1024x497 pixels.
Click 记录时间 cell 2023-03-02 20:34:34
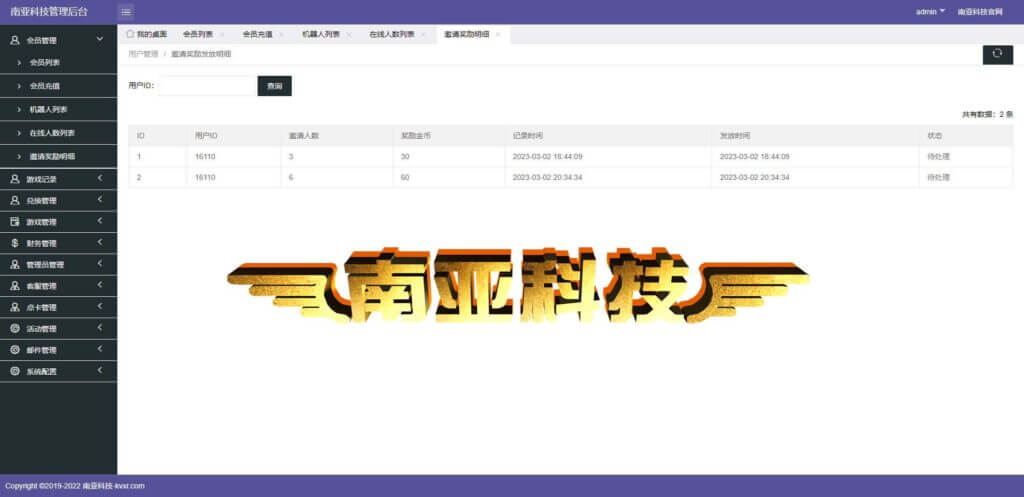point(547,178)
